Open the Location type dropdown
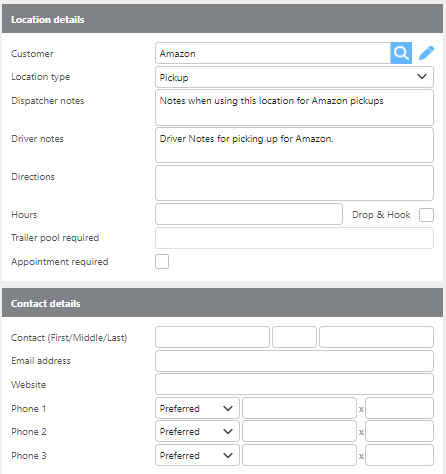This screenshot has width=446, height=474. [x=294, y=77]
